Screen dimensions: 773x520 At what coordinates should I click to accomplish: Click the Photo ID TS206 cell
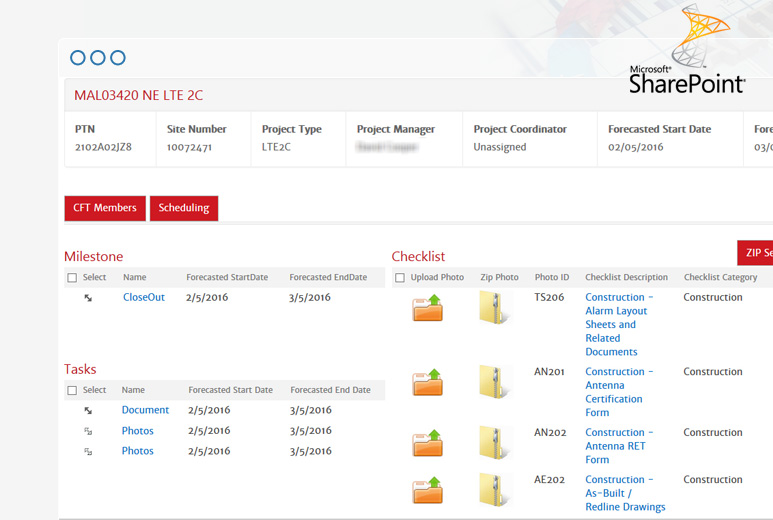pos(549,297)
